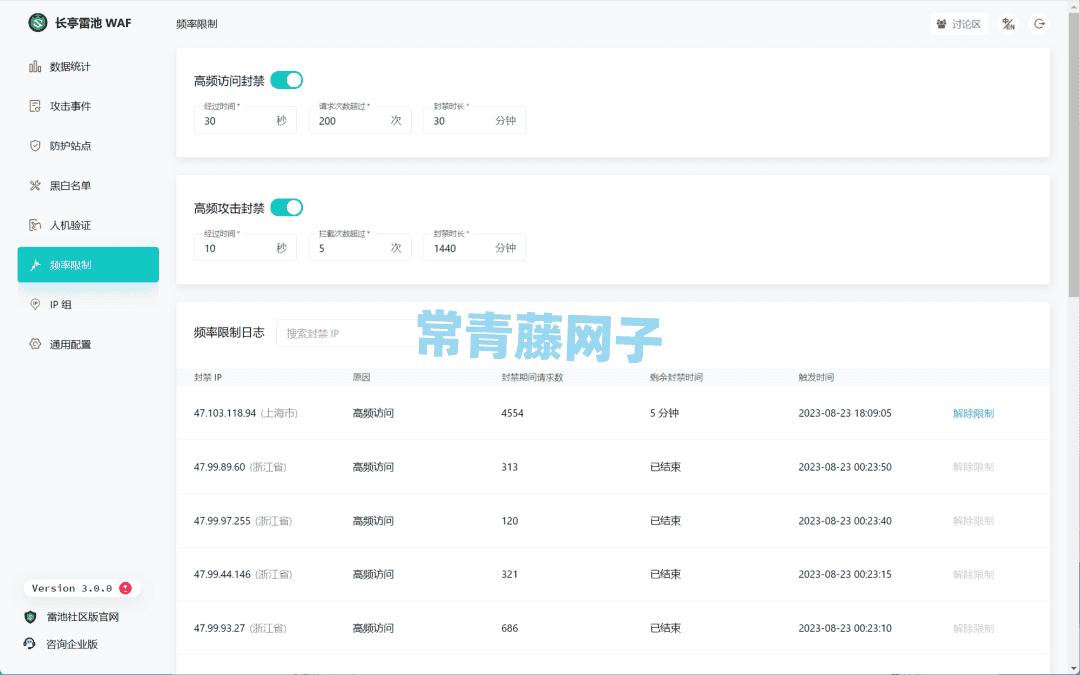1080x675 pixels.
Task: Open the 讨论区 discussion button
Action: [959, 23]
